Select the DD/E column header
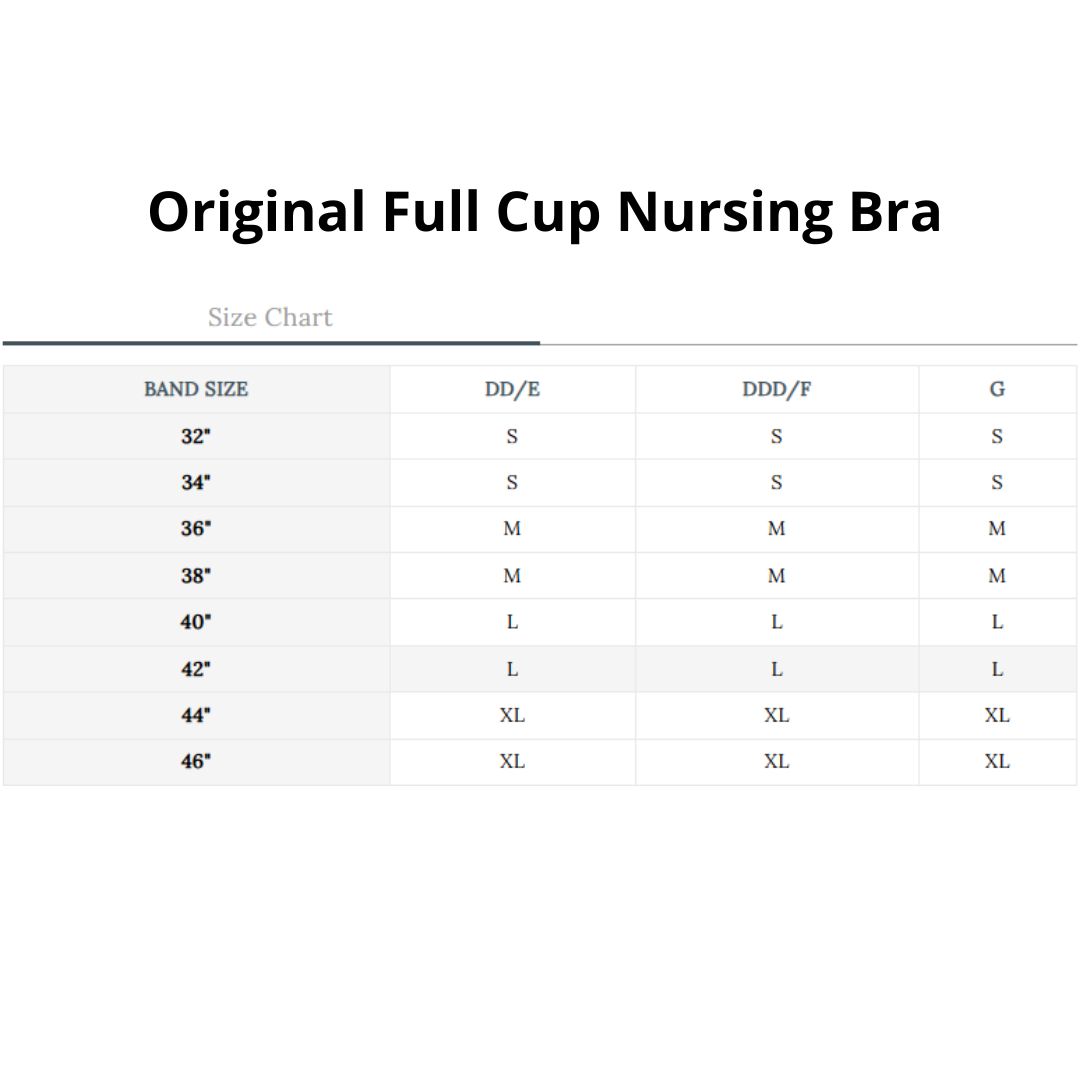The height and width of the screenshot is (1080, 1080). 512,389
